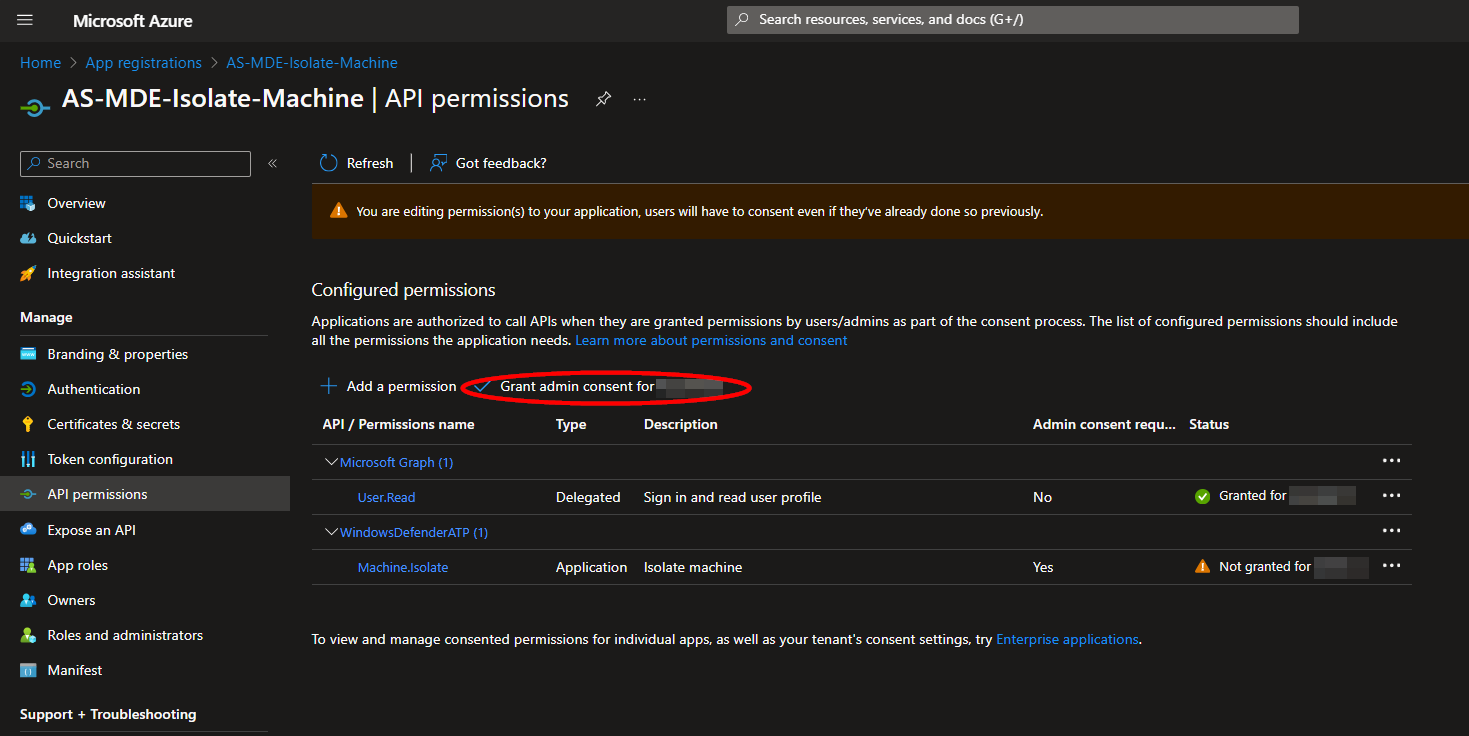Open ellipsis menu for Machine.Isolate row
This screenshot has height=736, width=1469.
click(1391, 566)
